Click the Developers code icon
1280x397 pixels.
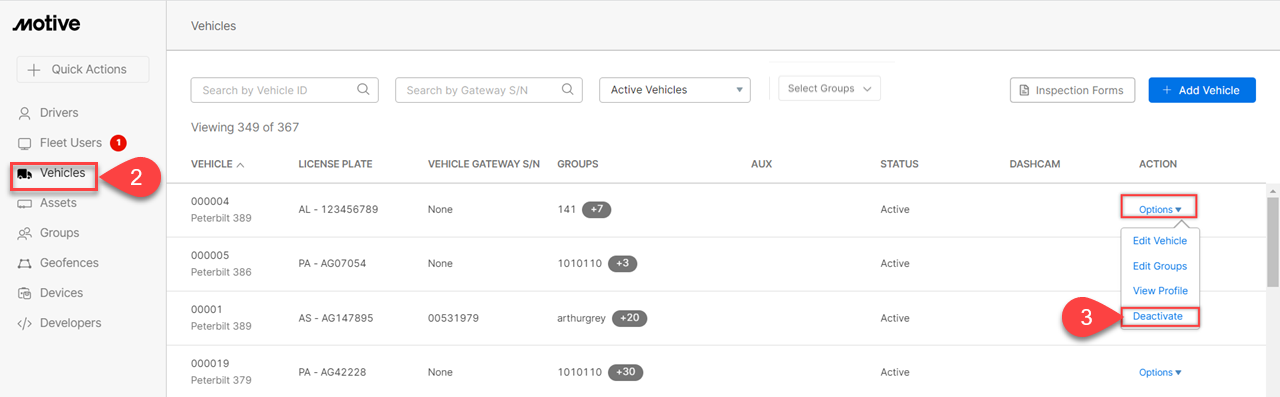point(25,323)
